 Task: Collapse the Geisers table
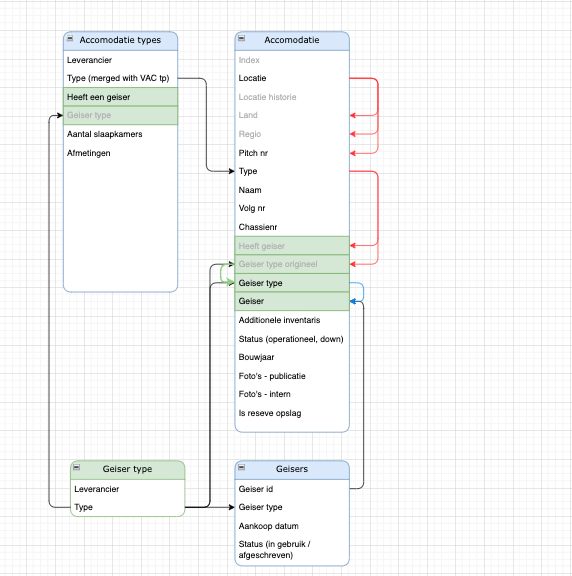click(x=241, y=467)
